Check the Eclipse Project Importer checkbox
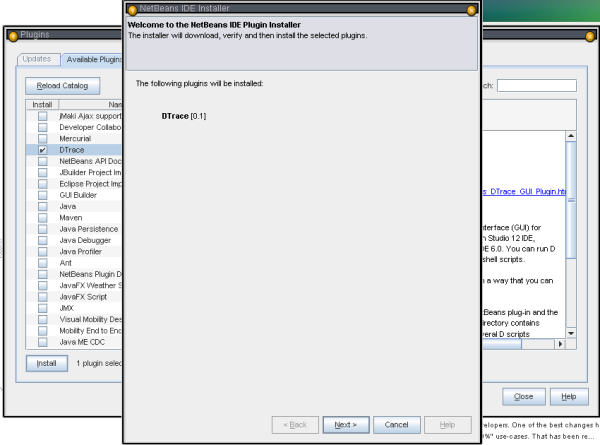Screen dimensions: 600x445 pyautogui.click(x=42, y=184)
